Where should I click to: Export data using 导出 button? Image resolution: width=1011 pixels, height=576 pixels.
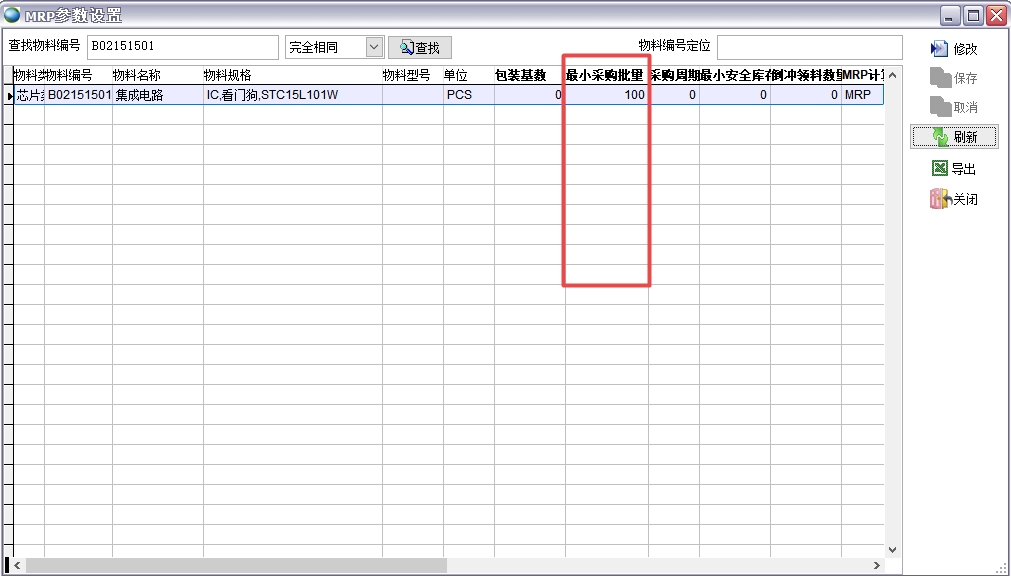(953, 169)
